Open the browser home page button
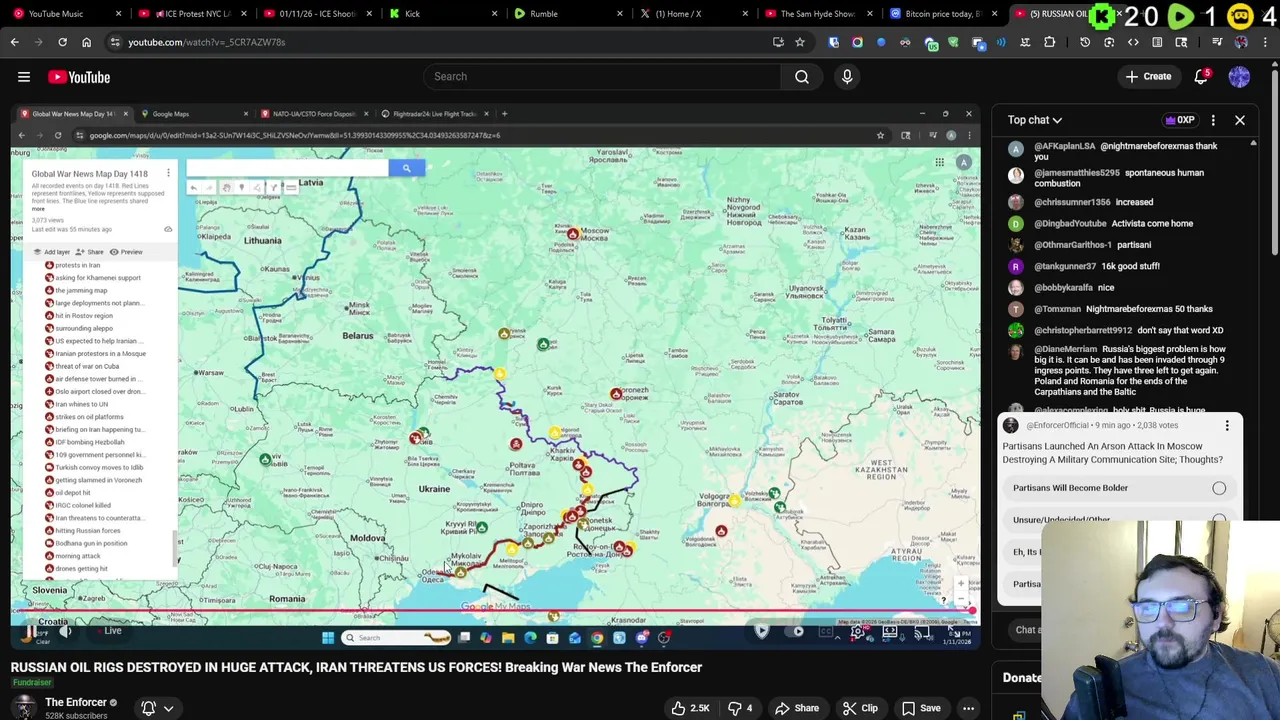 [x=86, y=42]
